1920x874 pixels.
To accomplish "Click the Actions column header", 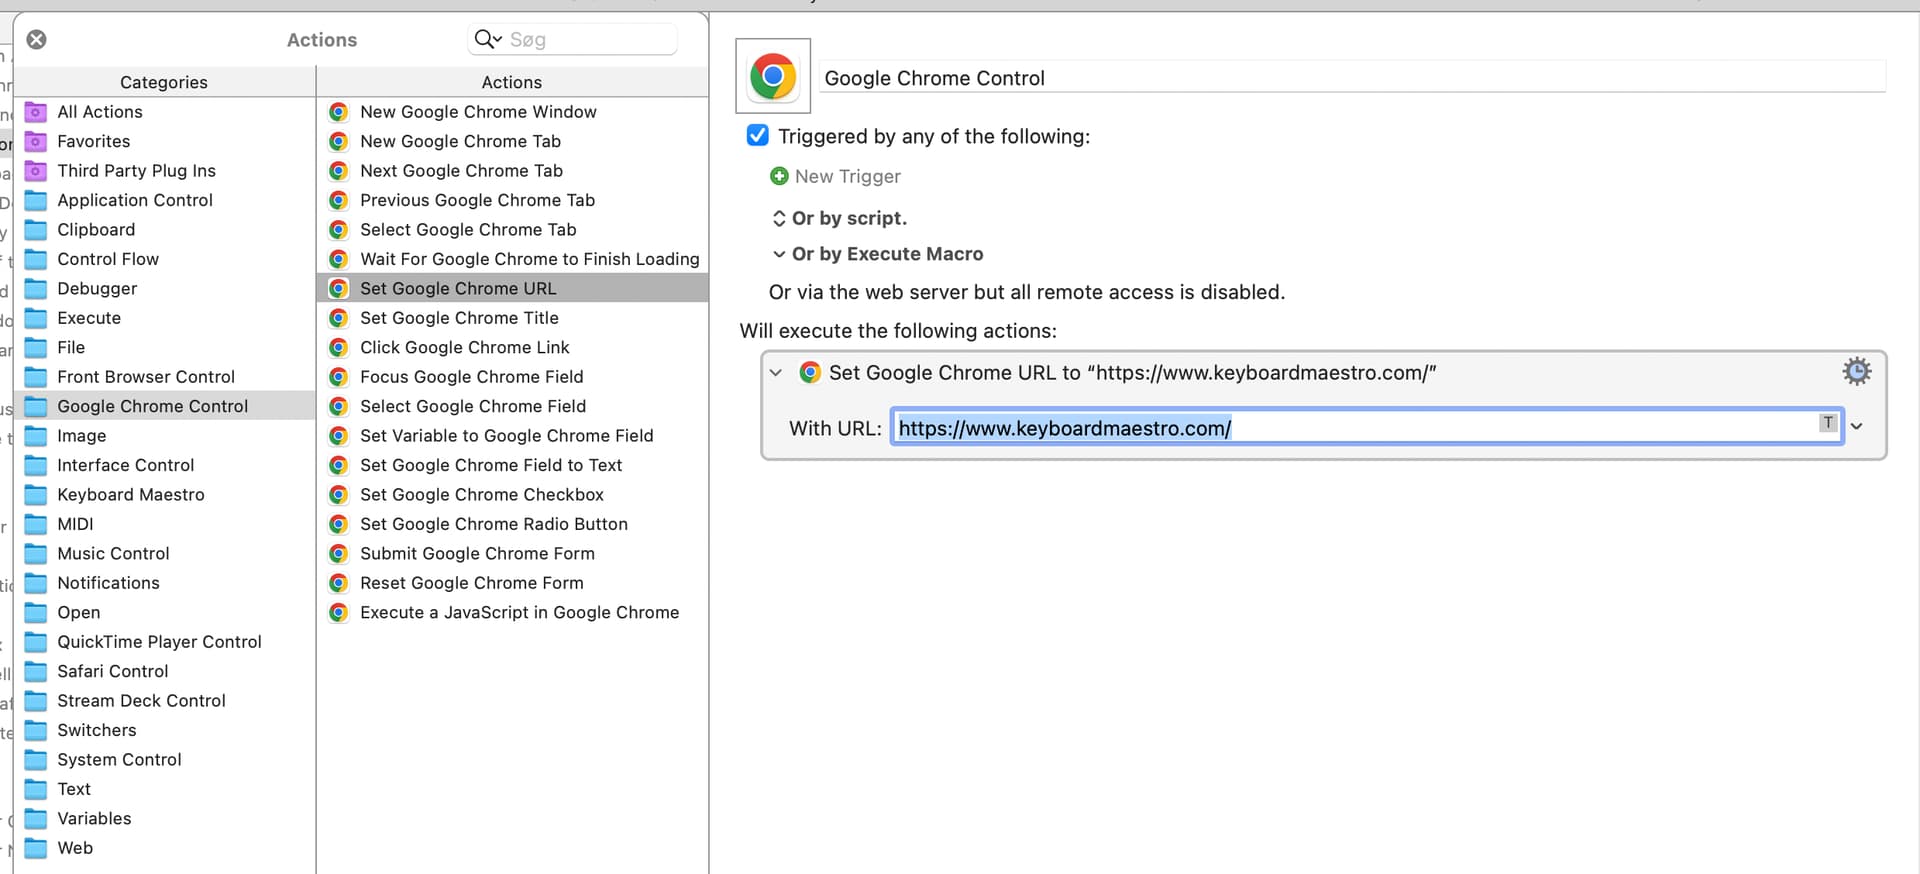I will click(x=512, y=82).
